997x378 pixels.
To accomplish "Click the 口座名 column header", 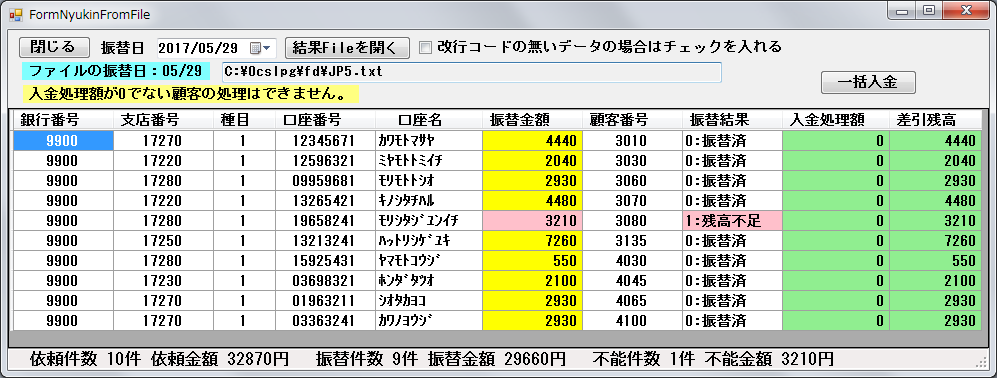I will 429,120.
